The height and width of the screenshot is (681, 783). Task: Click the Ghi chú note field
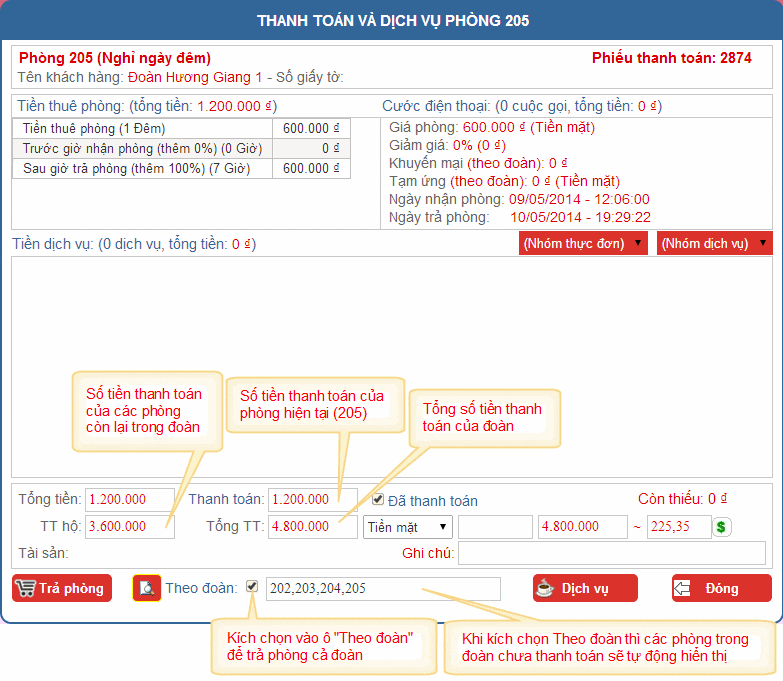click(612, 553)
